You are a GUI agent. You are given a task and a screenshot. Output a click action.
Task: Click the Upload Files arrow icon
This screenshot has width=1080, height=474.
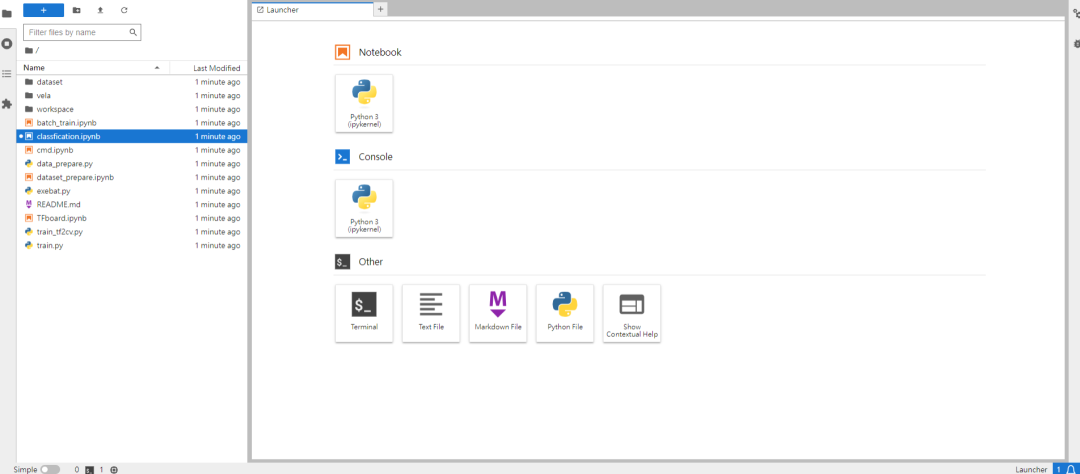point(100,10)
